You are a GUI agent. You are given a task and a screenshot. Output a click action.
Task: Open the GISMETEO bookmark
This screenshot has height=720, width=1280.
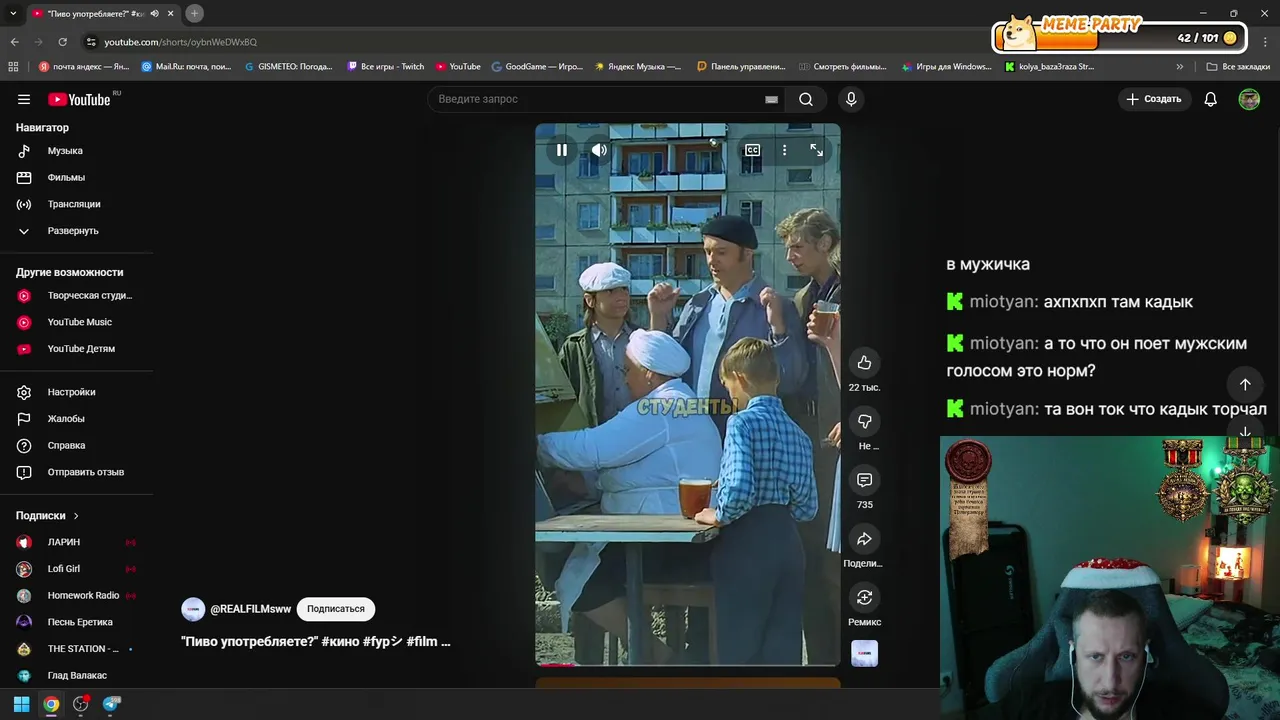point(289,67)
